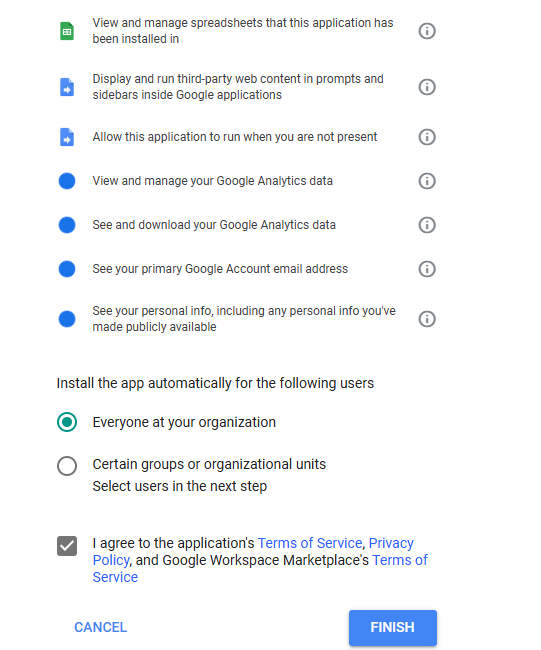The height and width of the screenshot is (650, 541).
Task: Show info for run when not present
Action: pyautogui.click(x=427, y=137)
